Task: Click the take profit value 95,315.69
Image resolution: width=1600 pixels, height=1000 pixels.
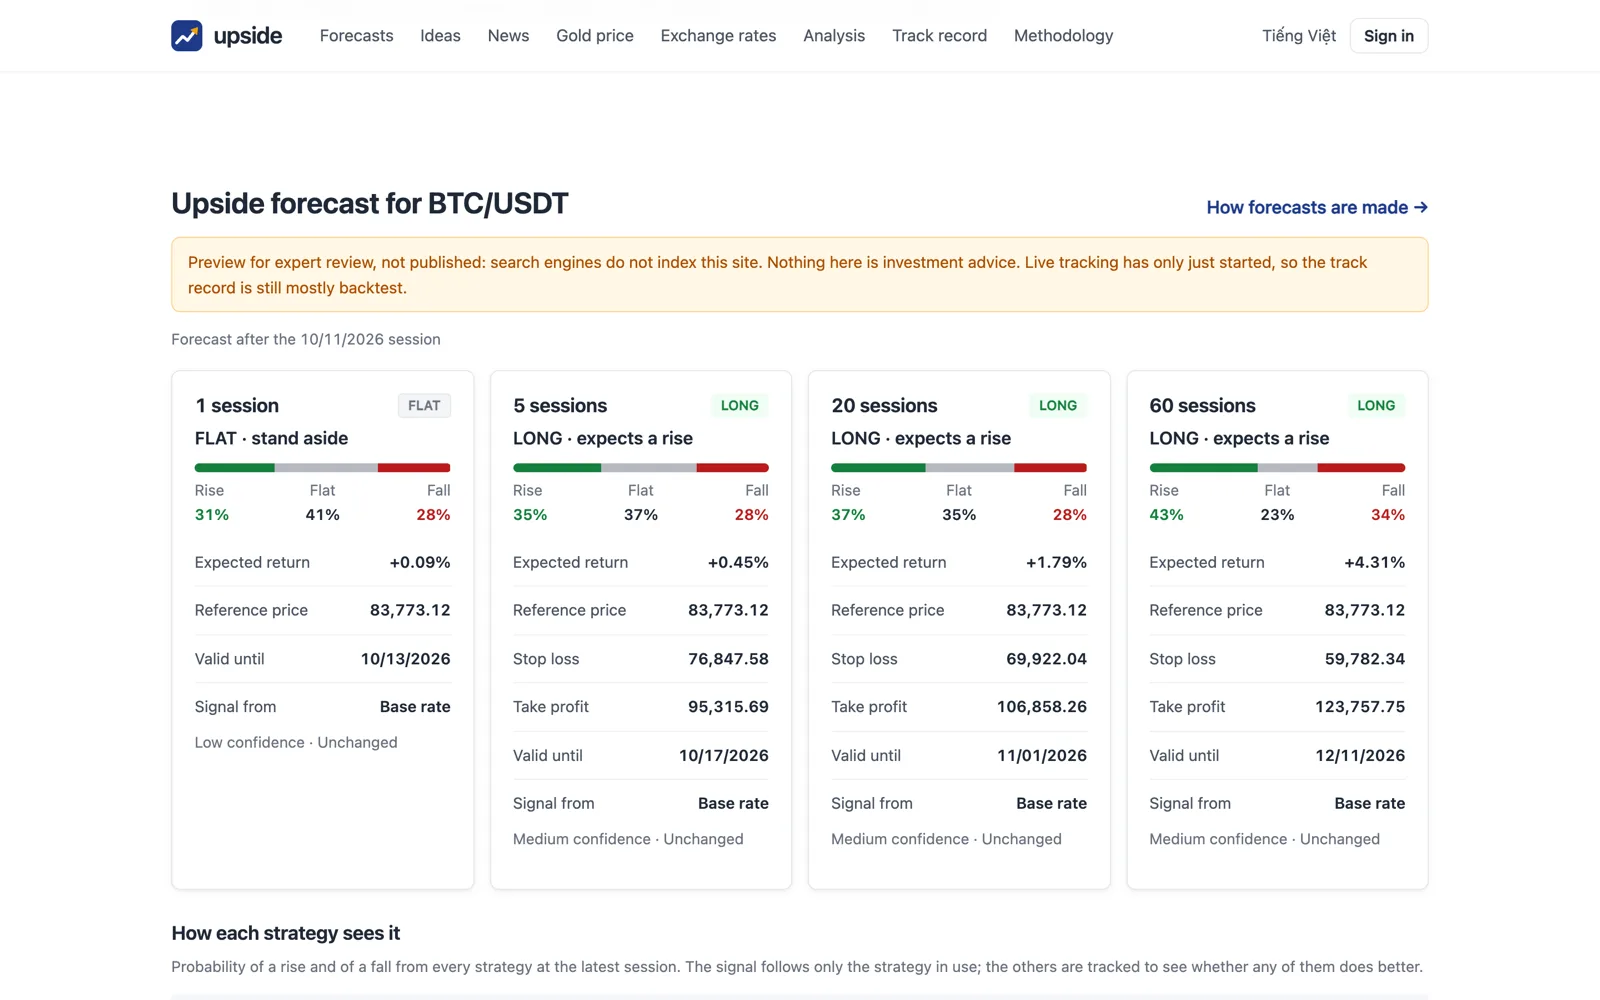Action: tap(728, 706)
